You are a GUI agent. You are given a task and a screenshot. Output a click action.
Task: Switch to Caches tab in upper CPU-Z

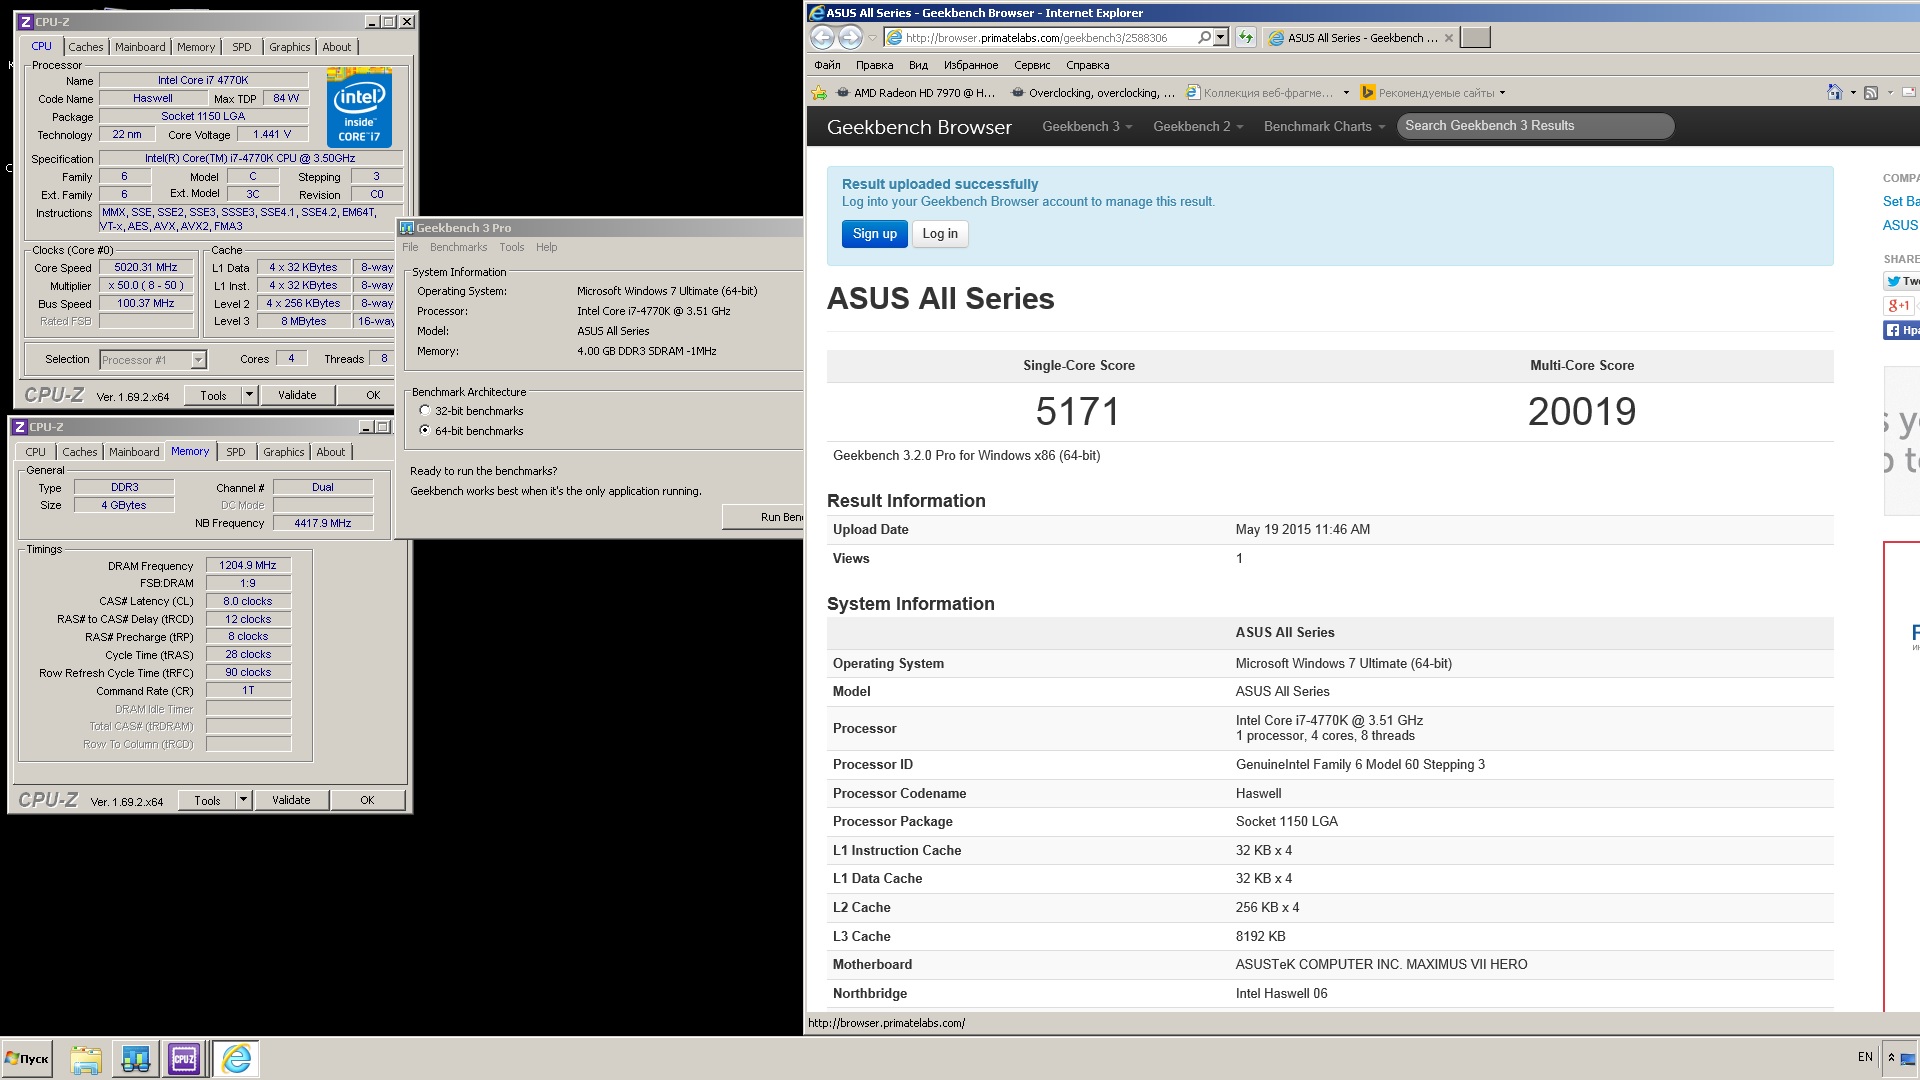pos(85,47)
